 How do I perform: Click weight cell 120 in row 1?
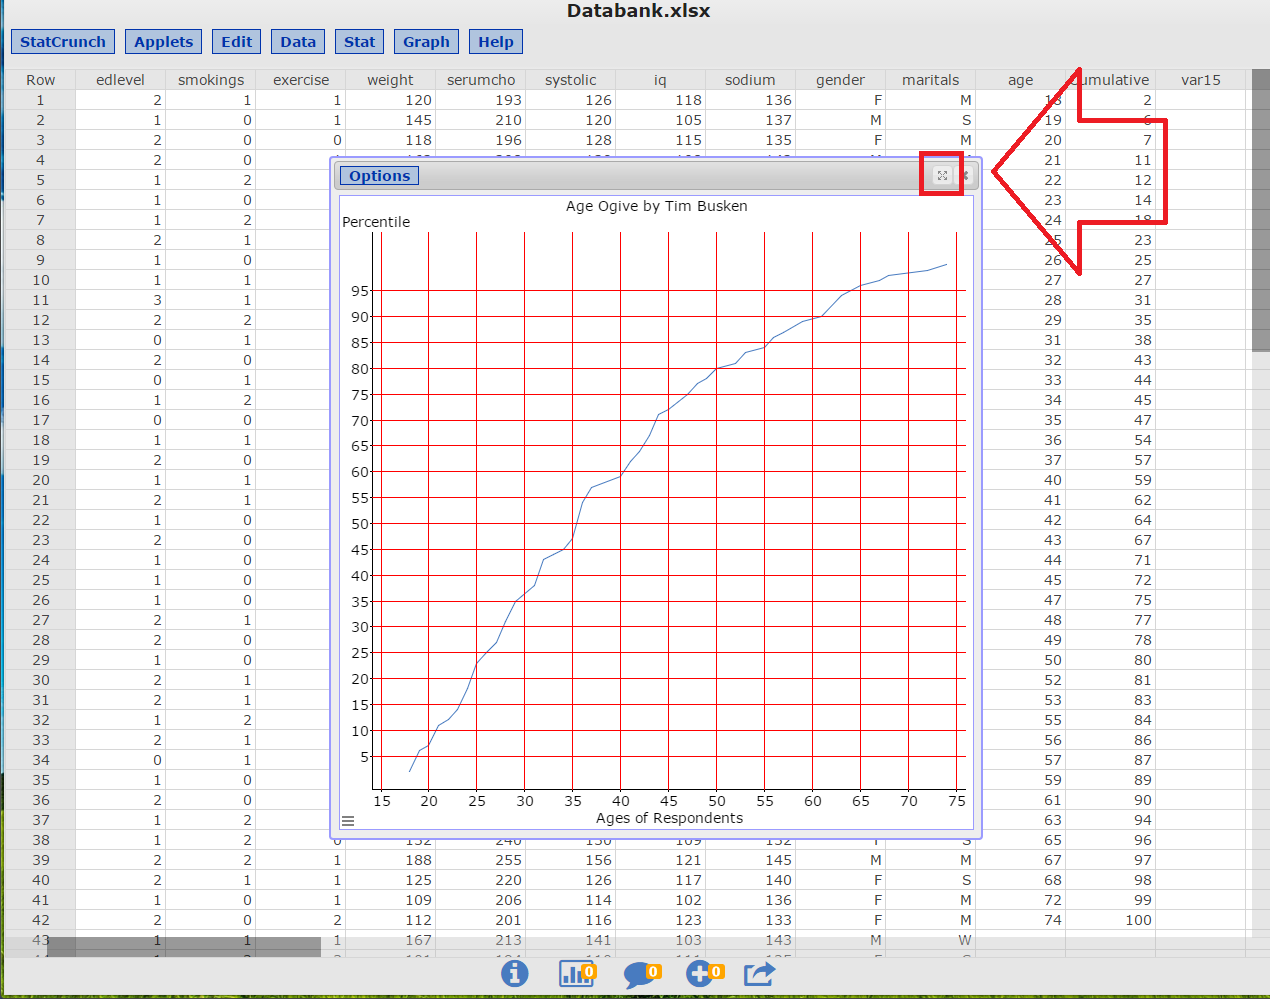tap(391, 100)
